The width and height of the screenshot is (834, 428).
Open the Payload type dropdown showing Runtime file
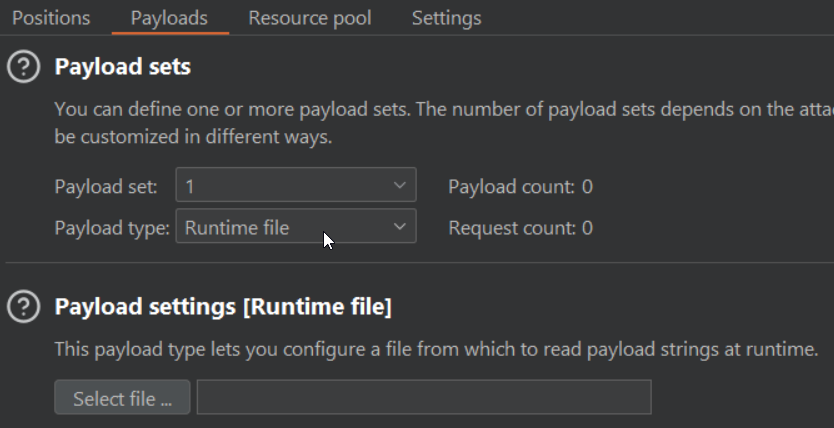[x=296, y=226]
